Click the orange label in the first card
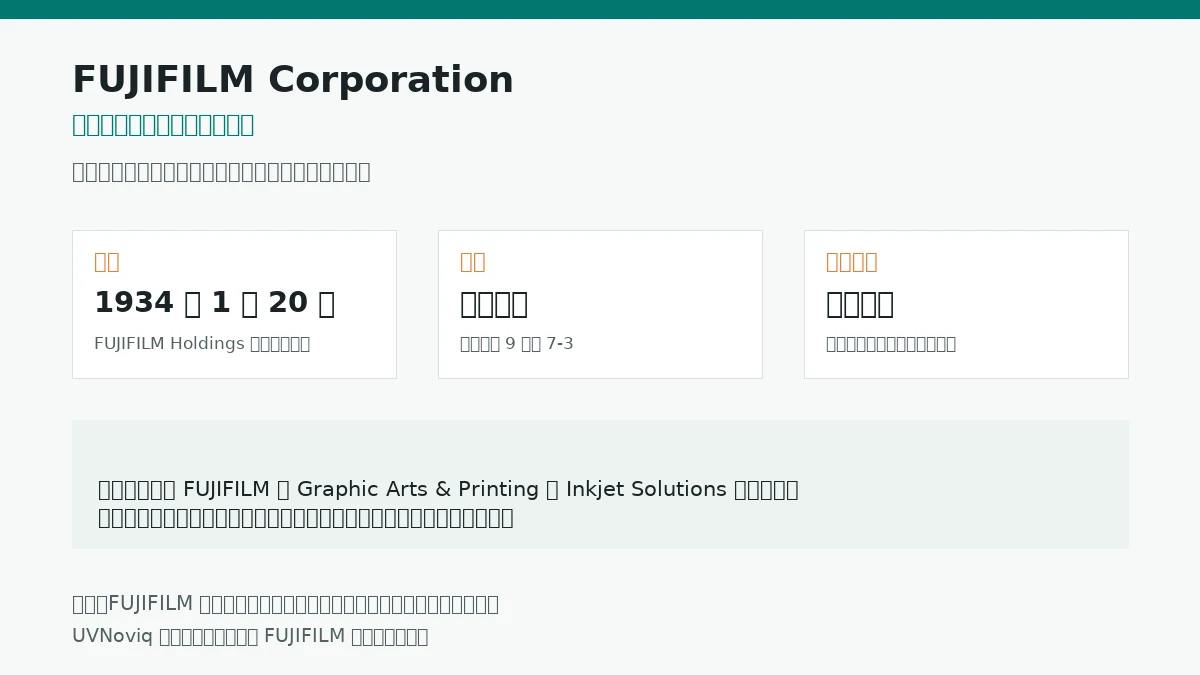Image resolution: width=1200 pixels, height=675 pixels. 107,262
